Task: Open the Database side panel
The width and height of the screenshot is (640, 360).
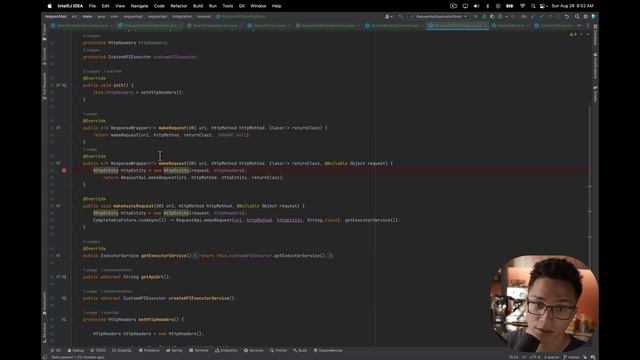Action: [596, 35]
